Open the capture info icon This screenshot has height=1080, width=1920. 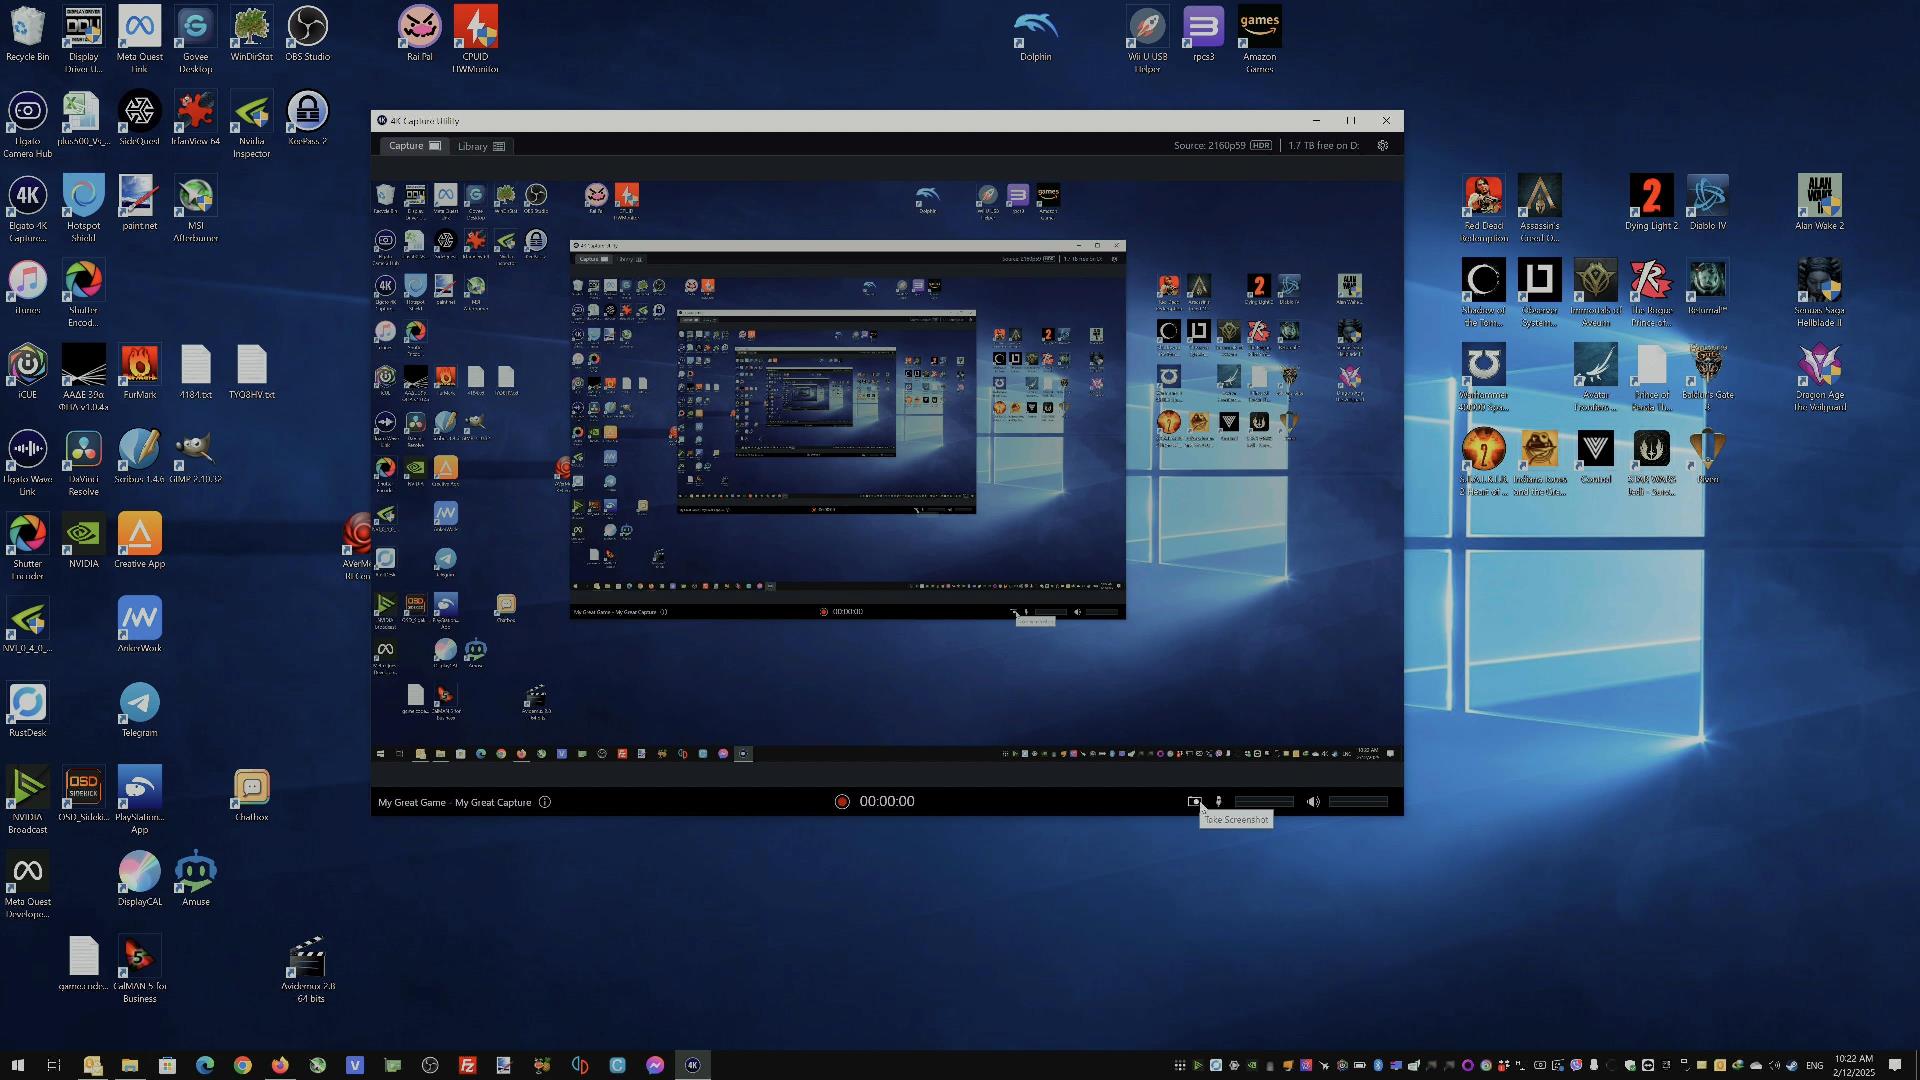tap(545, 802)
